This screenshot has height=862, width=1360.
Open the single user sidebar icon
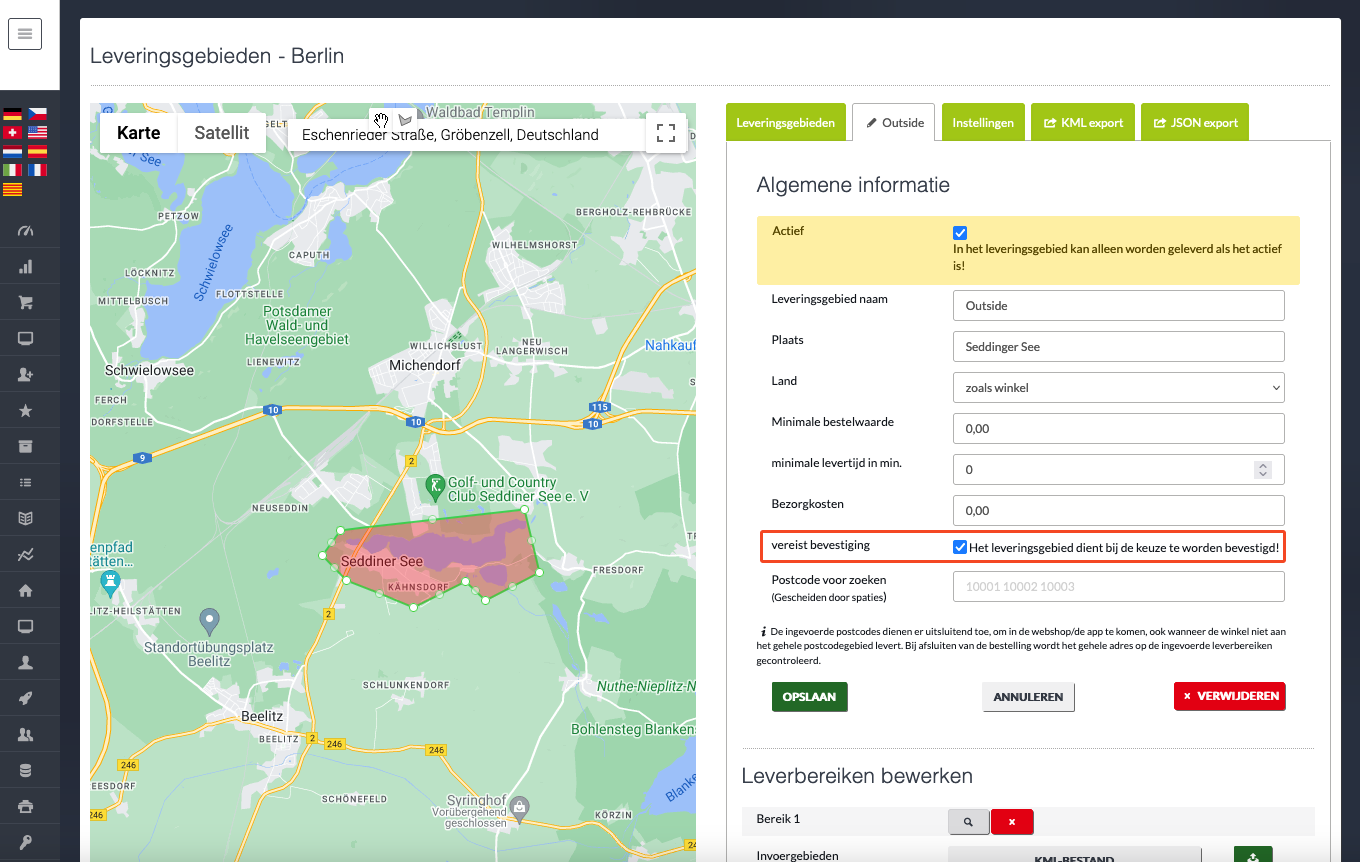pyautogui.click(x=26, y=663)
